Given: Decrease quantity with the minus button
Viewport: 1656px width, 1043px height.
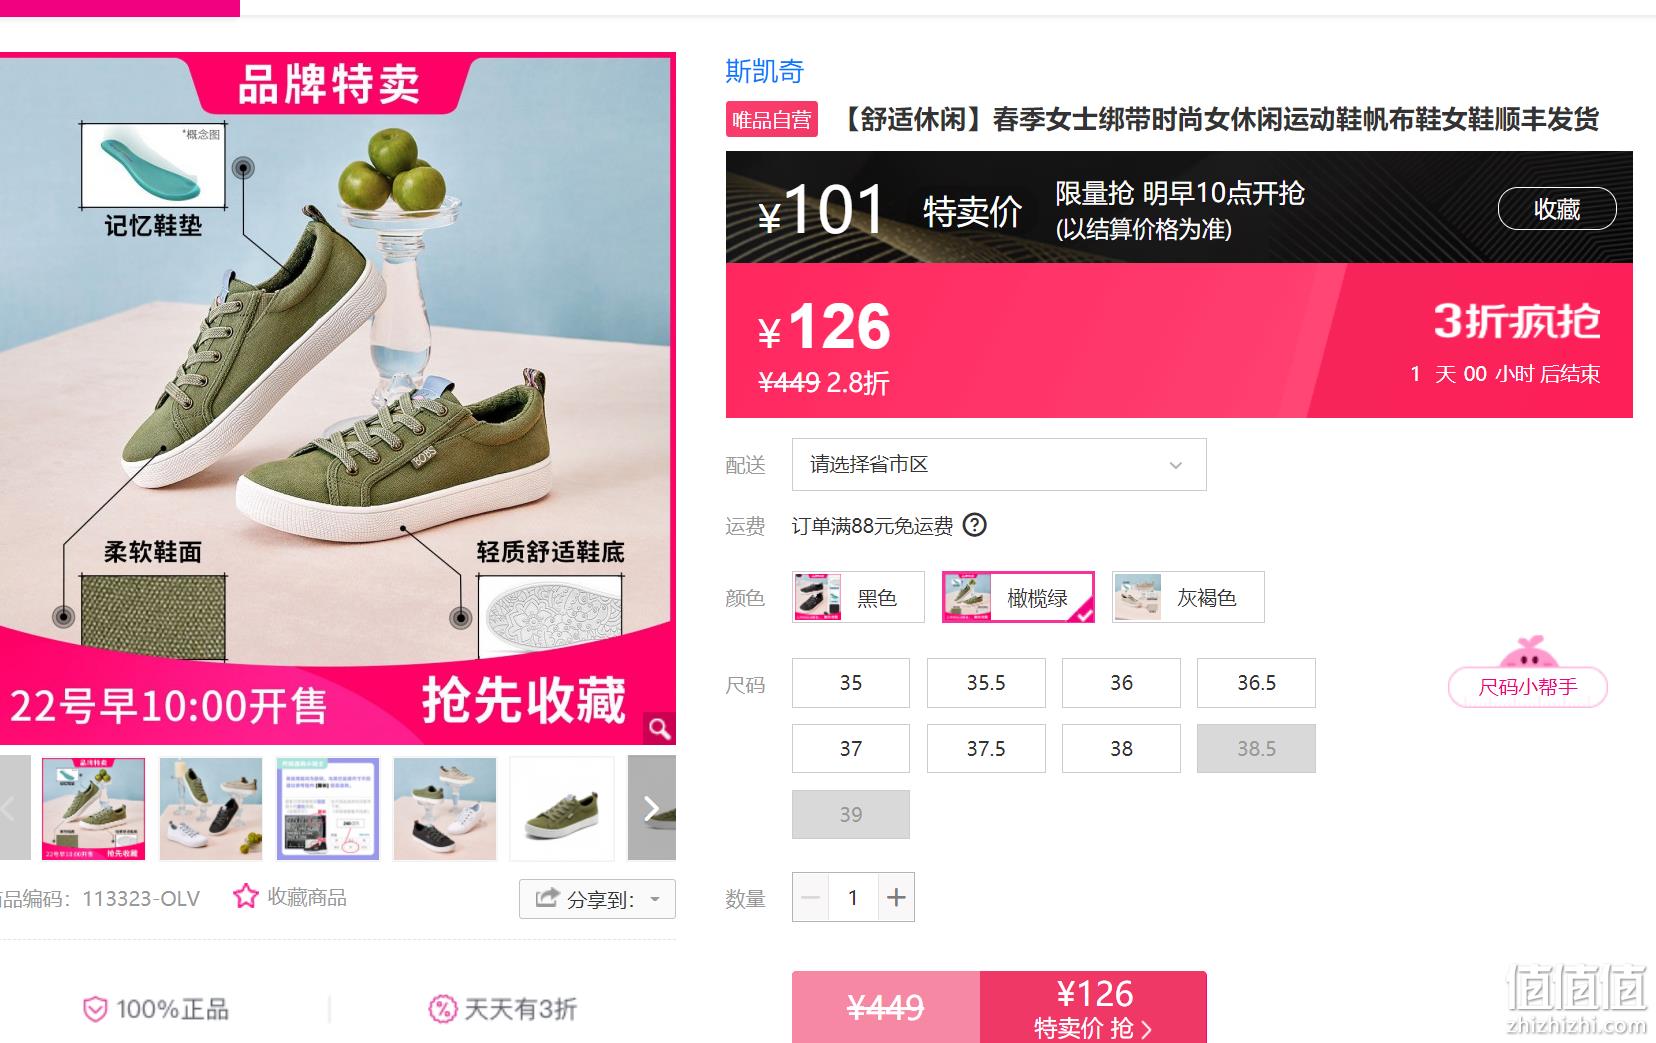Looking at the screenshot, I should (x=811, y=898).
